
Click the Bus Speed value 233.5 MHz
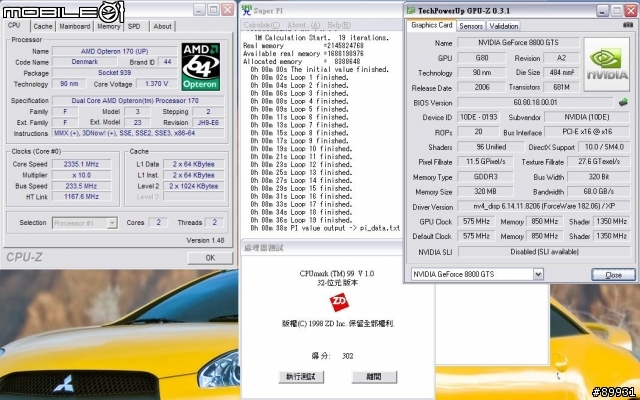pos(81,186)
